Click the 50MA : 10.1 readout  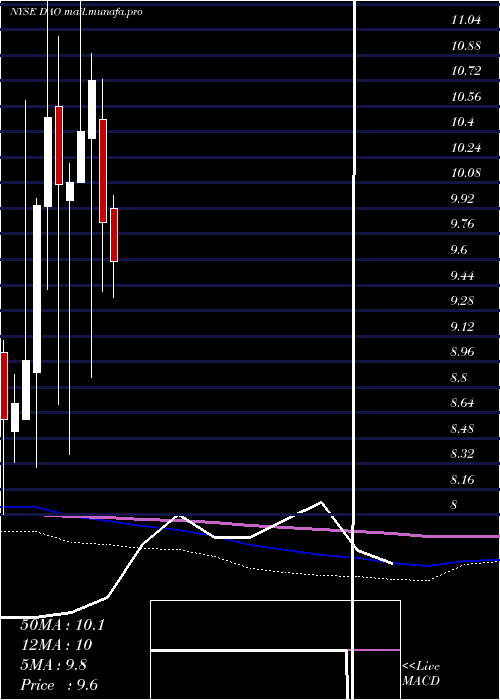pos(62,625)
